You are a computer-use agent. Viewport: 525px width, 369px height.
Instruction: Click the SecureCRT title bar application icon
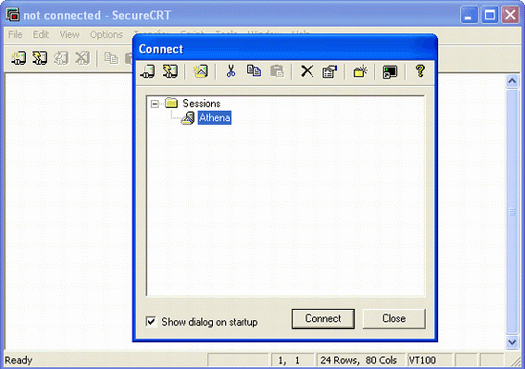pyautogui.click(x=13, y=15)
